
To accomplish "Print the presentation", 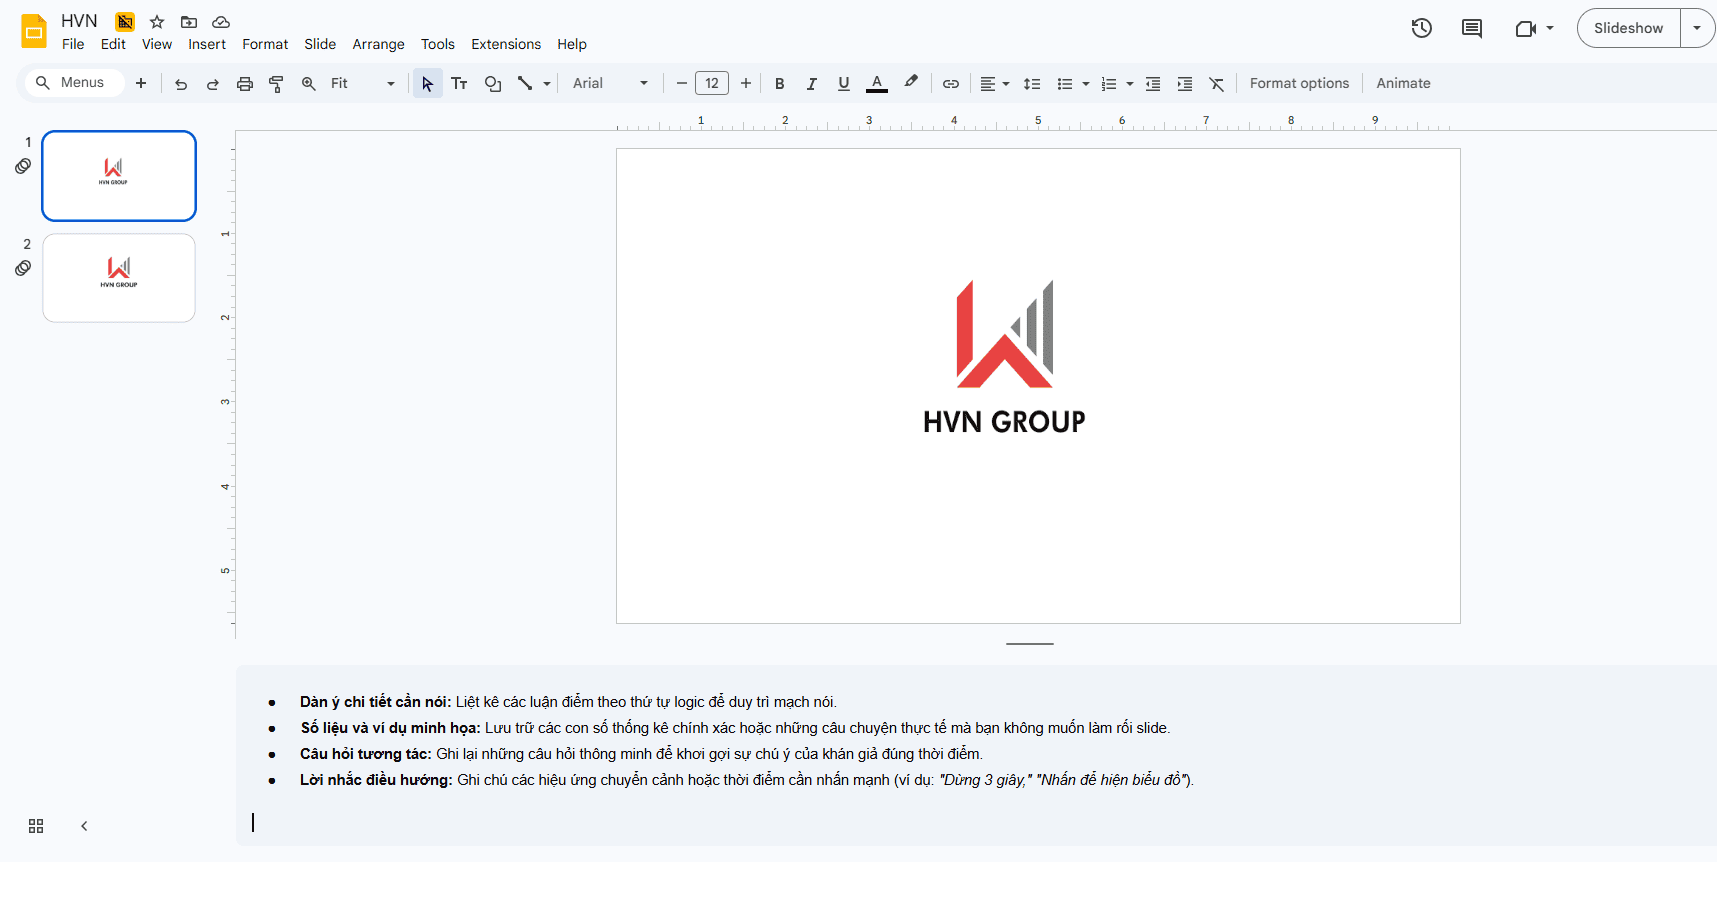I will pos(245,84).
